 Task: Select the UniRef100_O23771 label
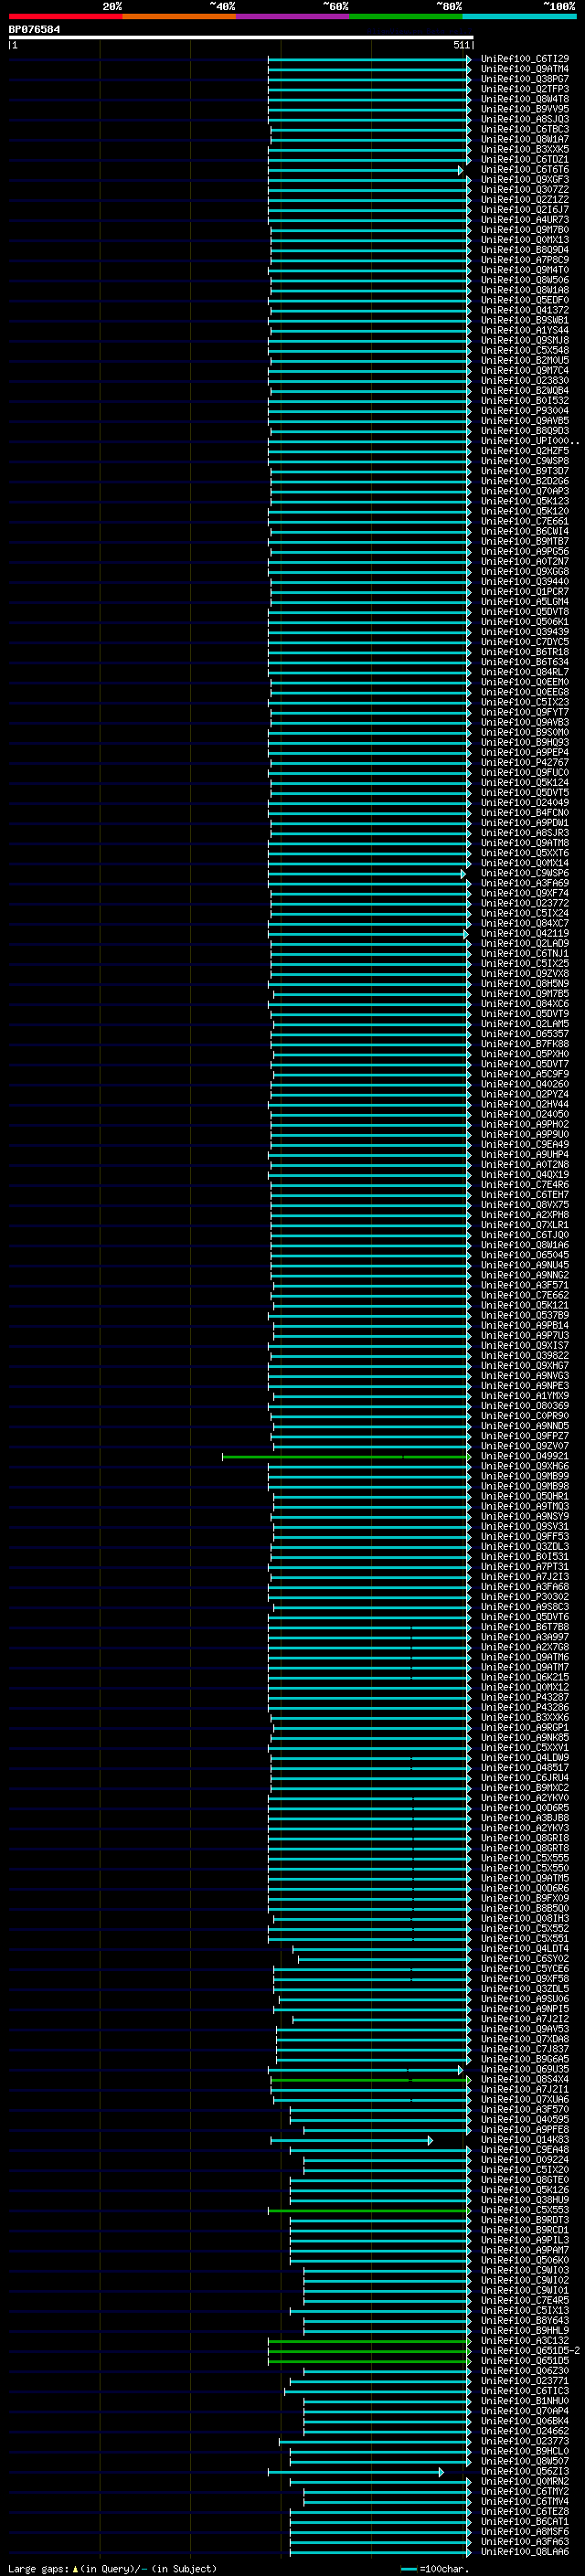(525, 2380)
